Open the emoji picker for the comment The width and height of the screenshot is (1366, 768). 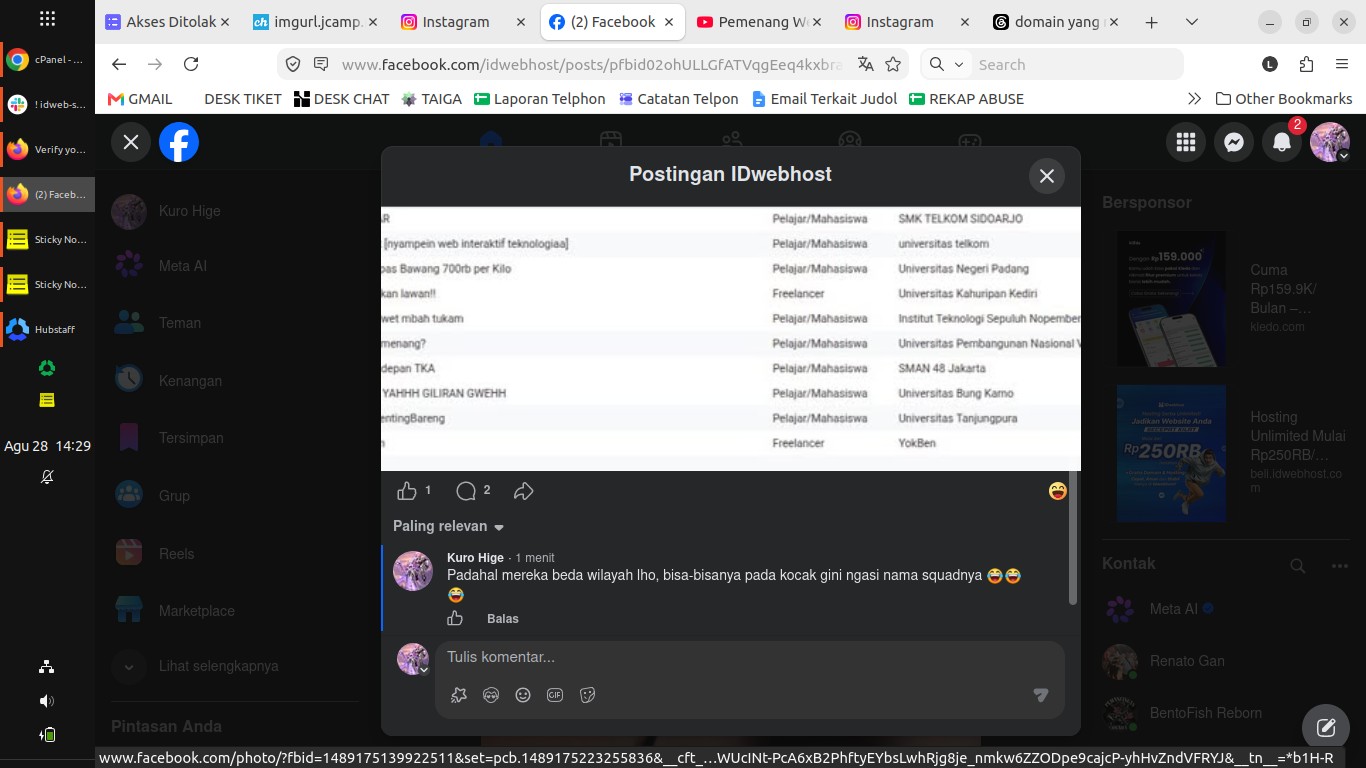coord(523,695)
